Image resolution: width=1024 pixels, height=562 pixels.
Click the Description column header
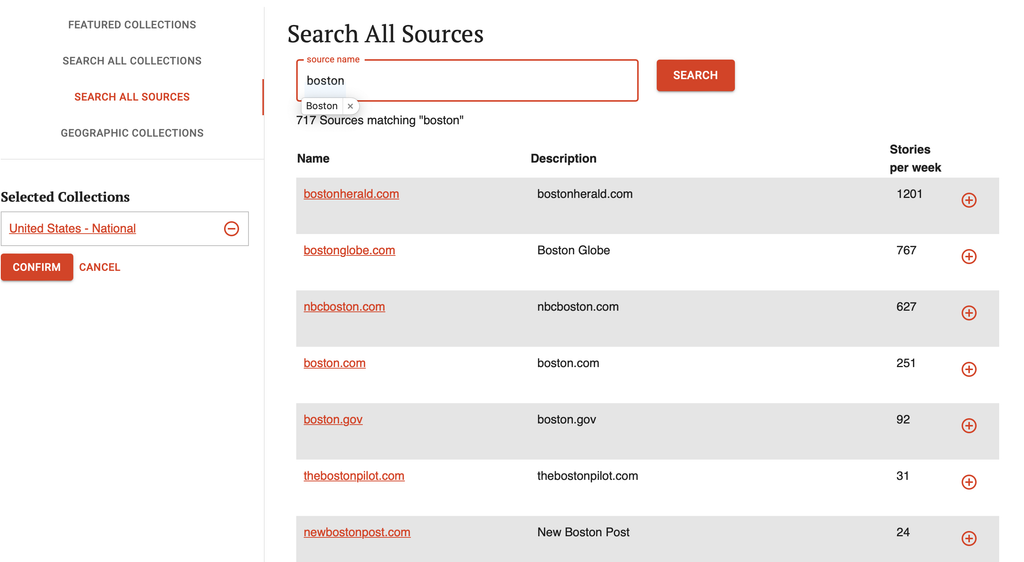click(x=564, y=159)
